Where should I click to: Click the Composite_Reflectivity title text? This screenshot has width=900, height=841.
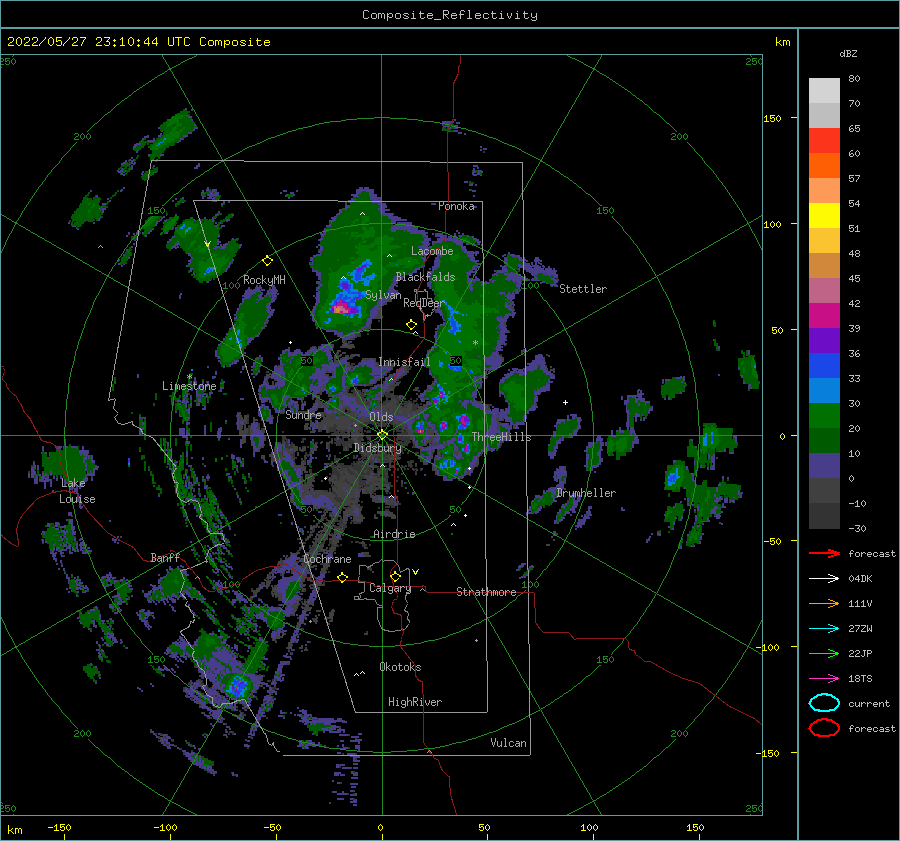(x=450, y=15)
